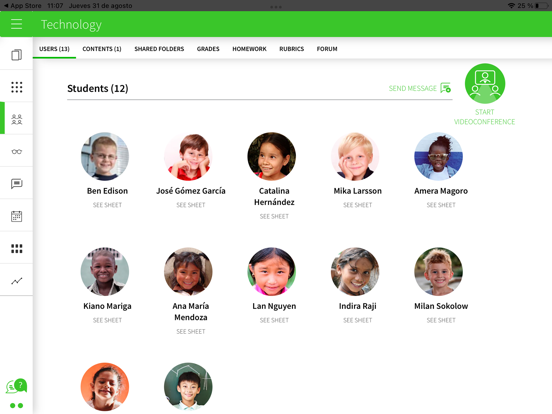Click the name José Gómez García
The height and width of the screenshot is (414, 552).
(191, 191)
